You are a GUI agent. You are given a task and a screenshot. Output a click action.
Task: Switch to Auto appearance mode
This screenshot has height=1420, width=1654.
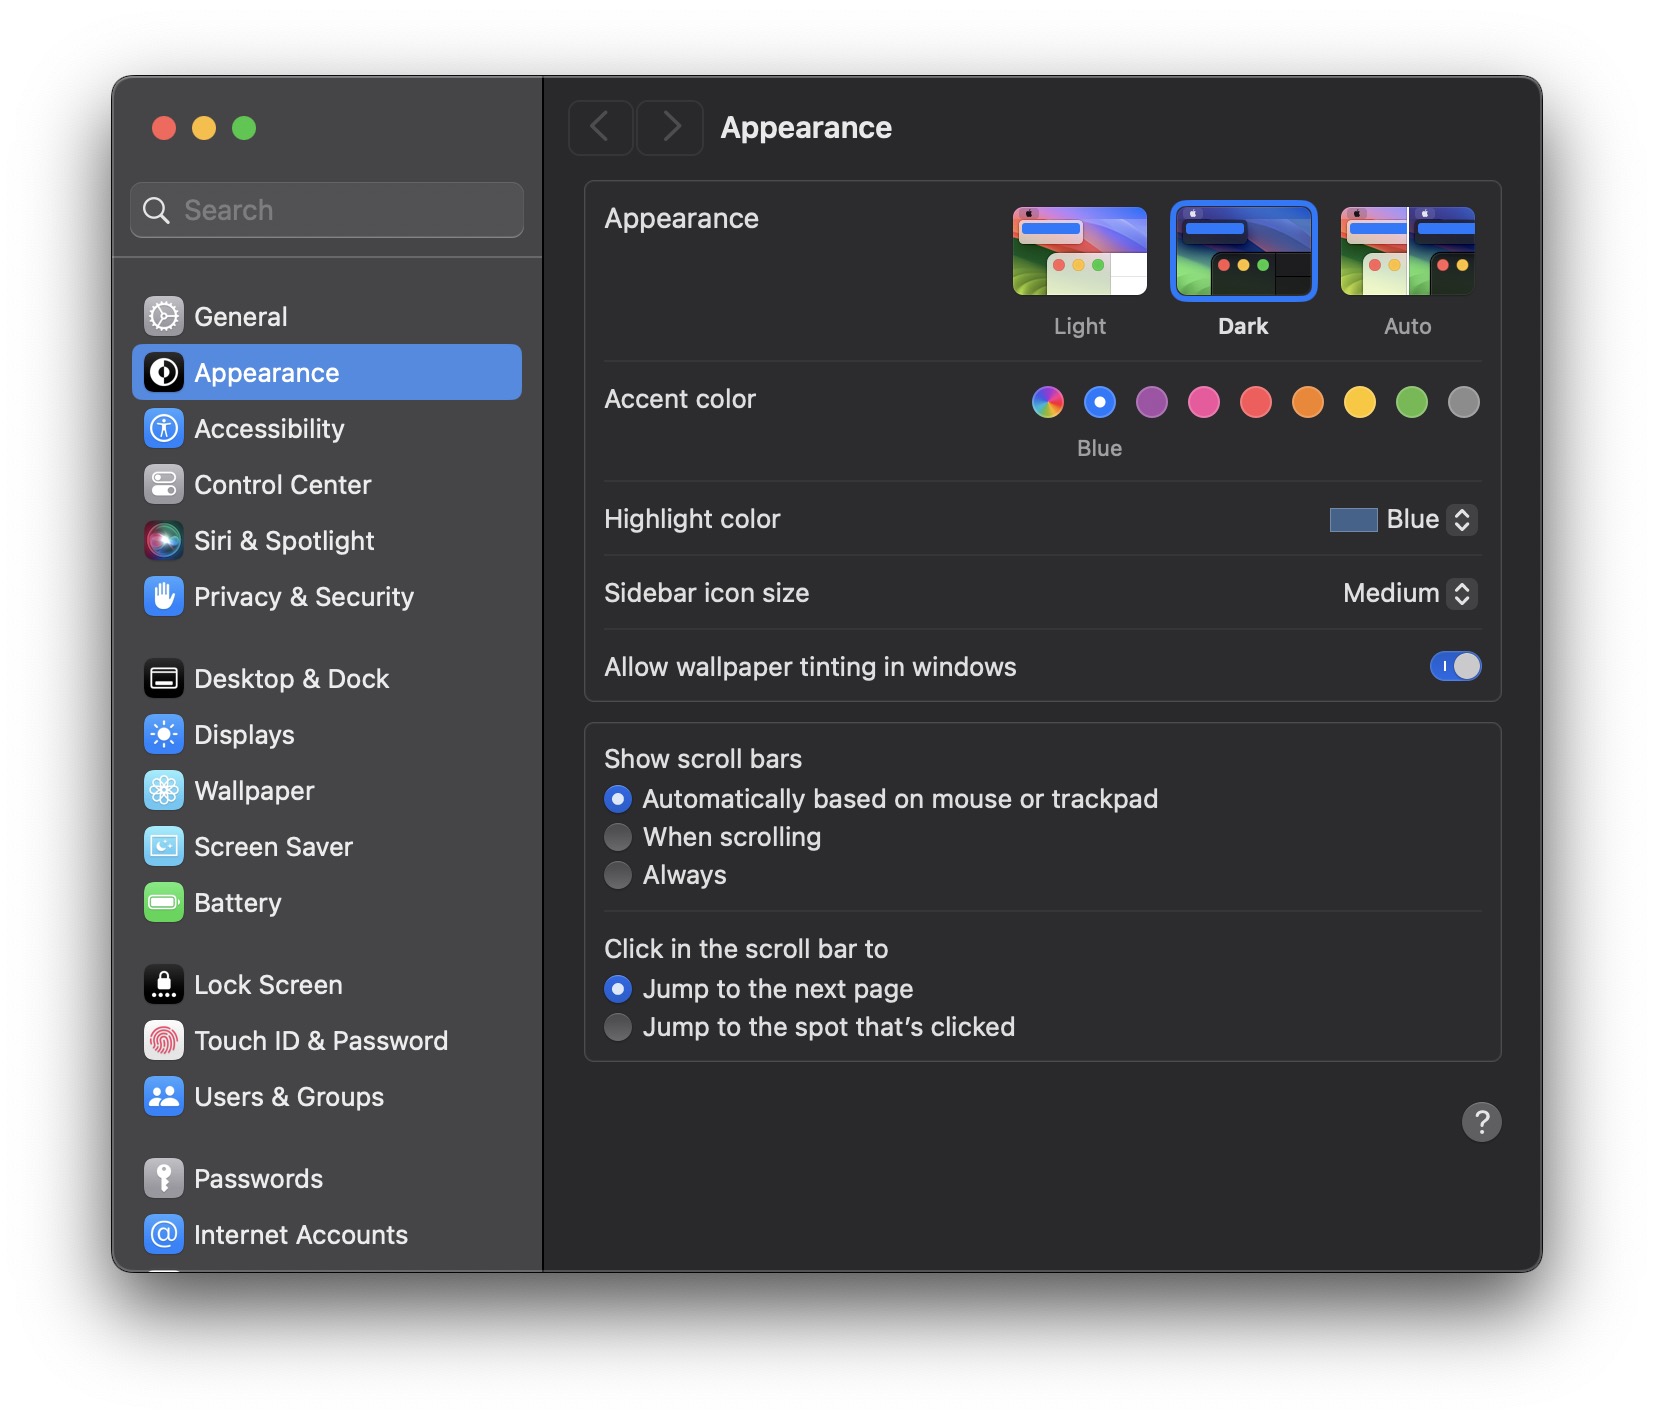click(1407, 250)
